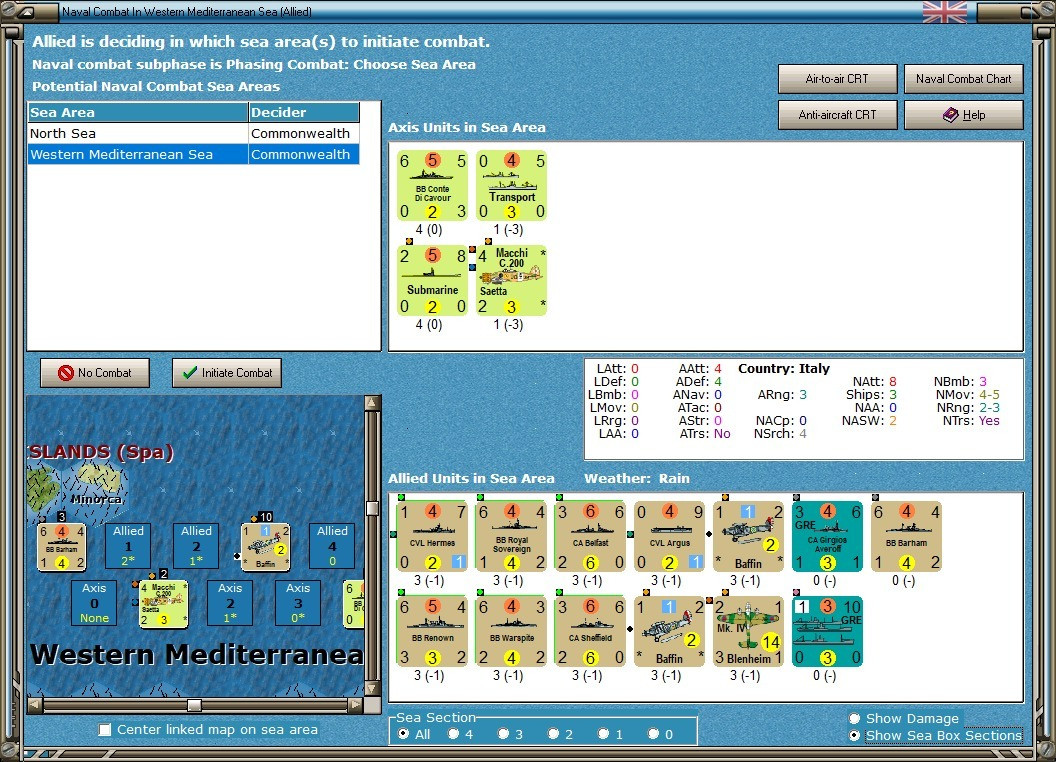Click the Initiate Combat button
This screenshot has height=762, width=1056.
coord(227,373)
